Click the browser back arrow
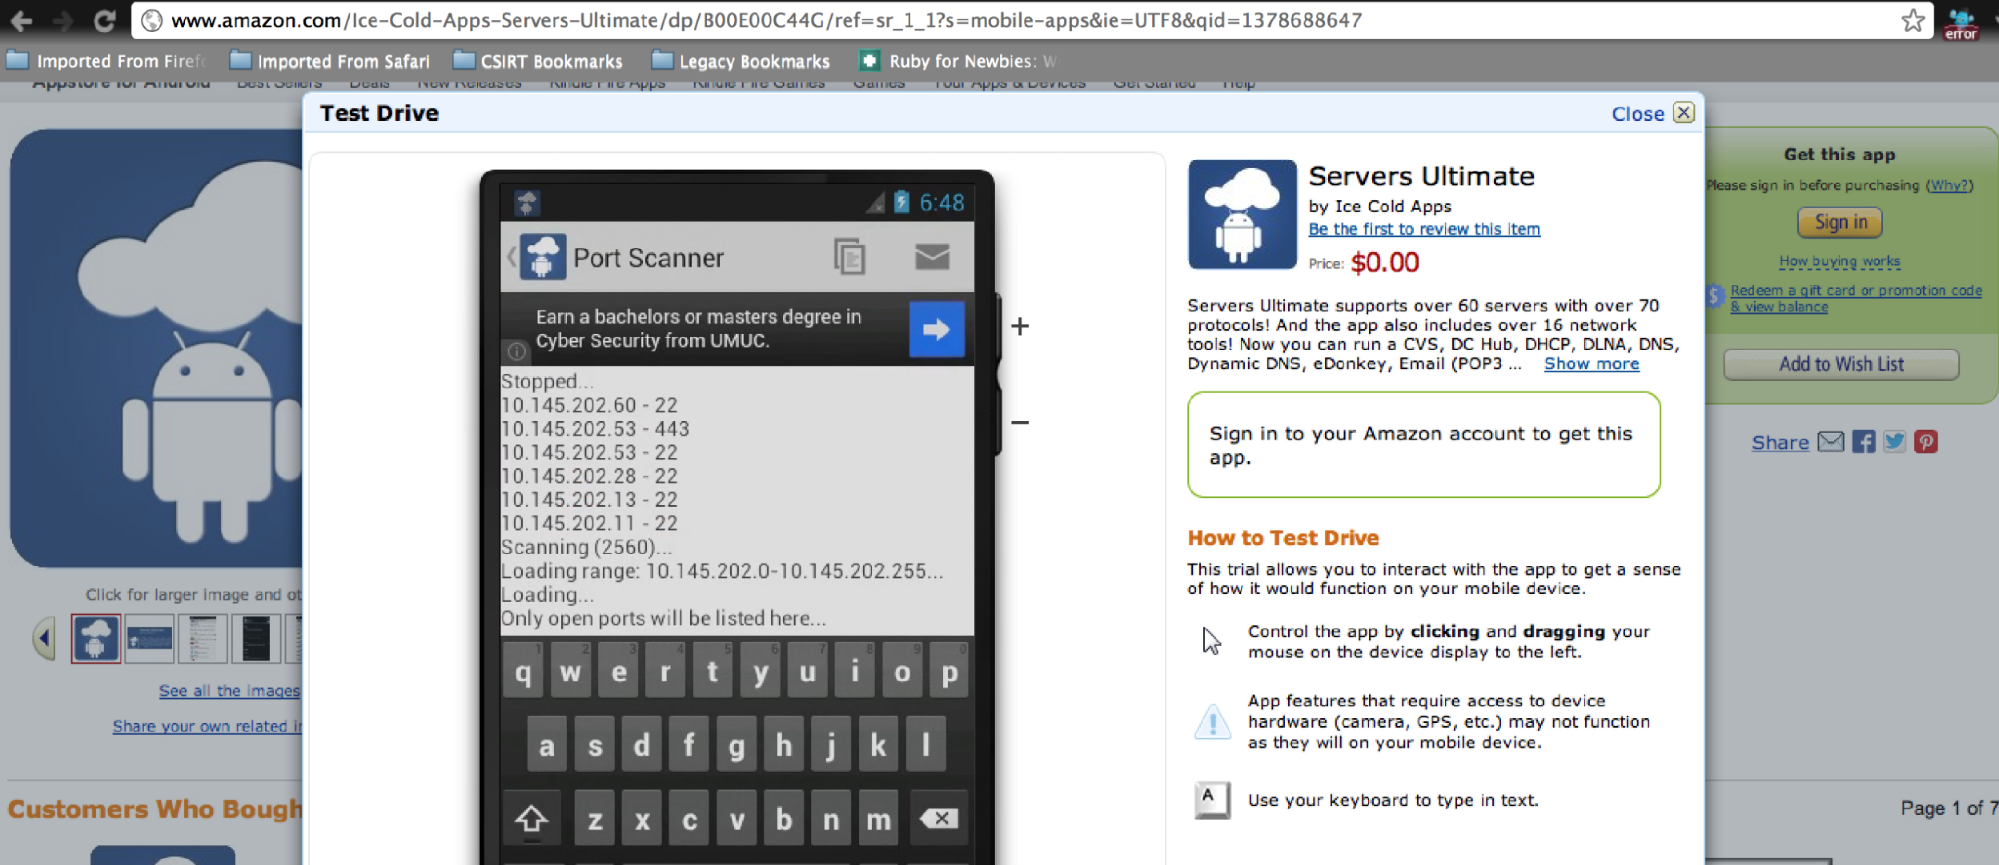The height and width of the screenshot is (865, 1999). (21, 20)
